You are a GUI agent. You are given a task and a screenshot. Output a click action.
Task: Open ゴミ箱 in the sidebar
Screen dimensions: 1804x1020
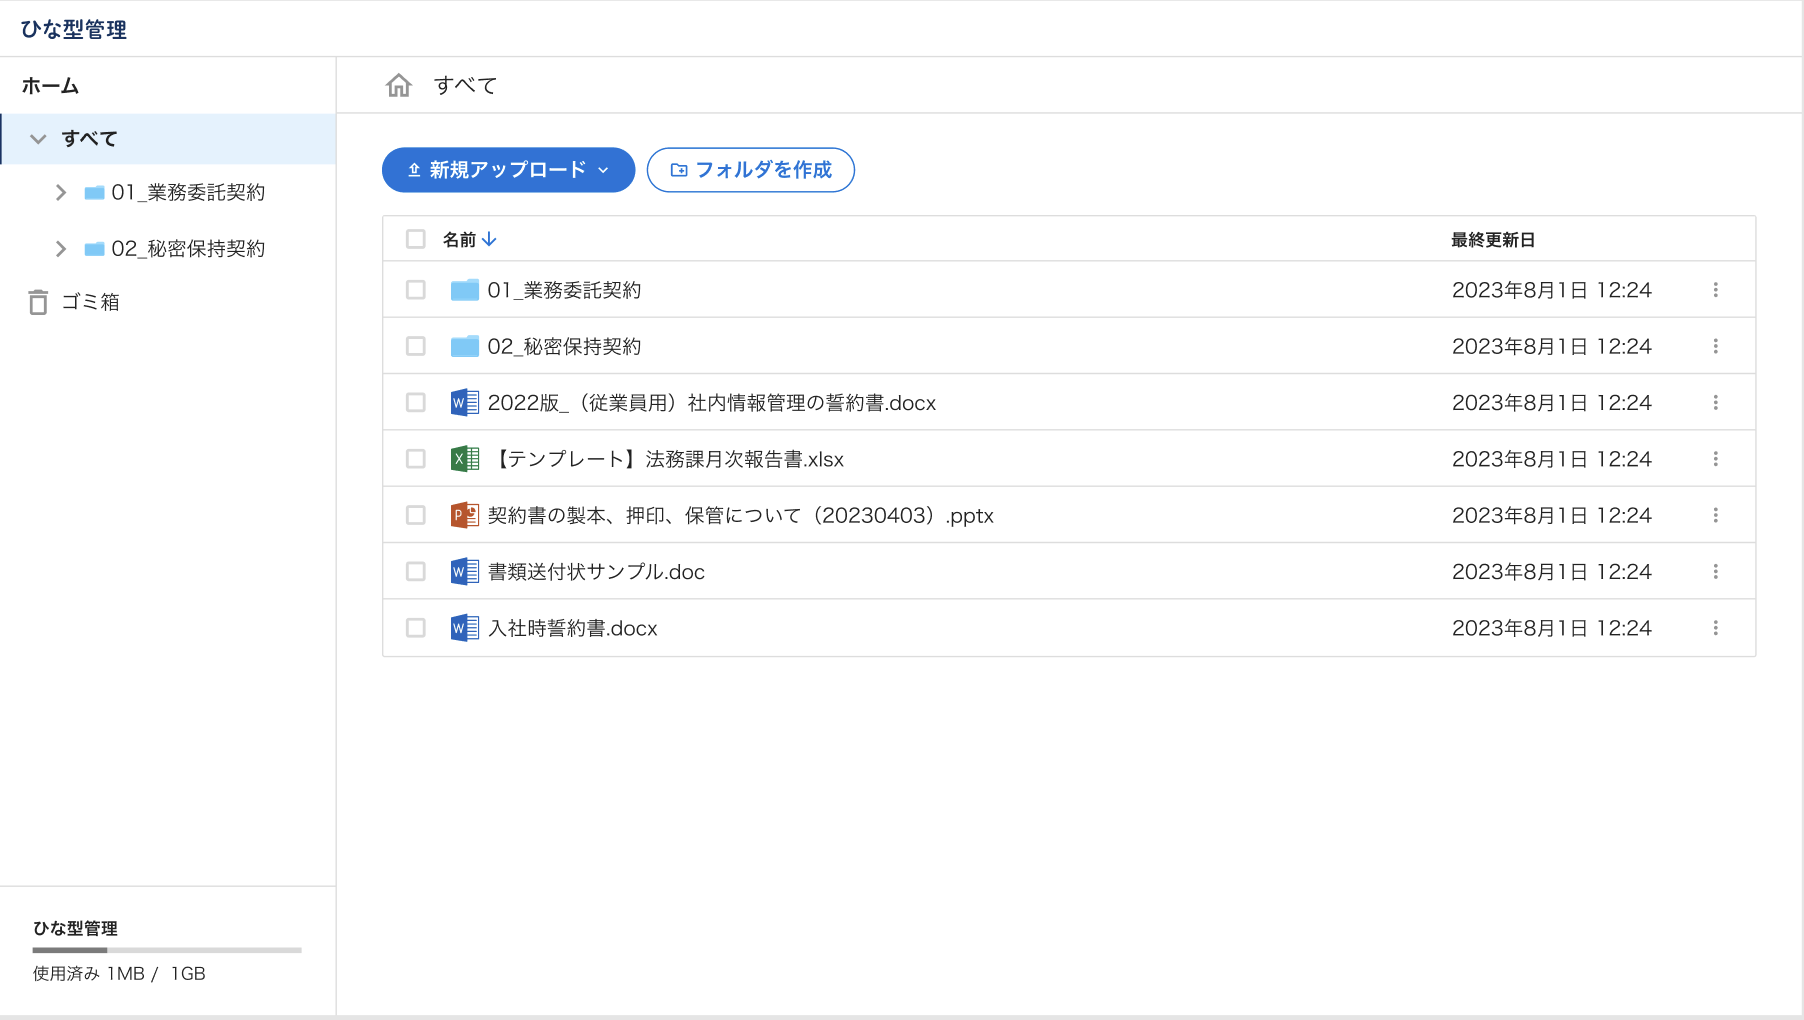pos(90,302)
